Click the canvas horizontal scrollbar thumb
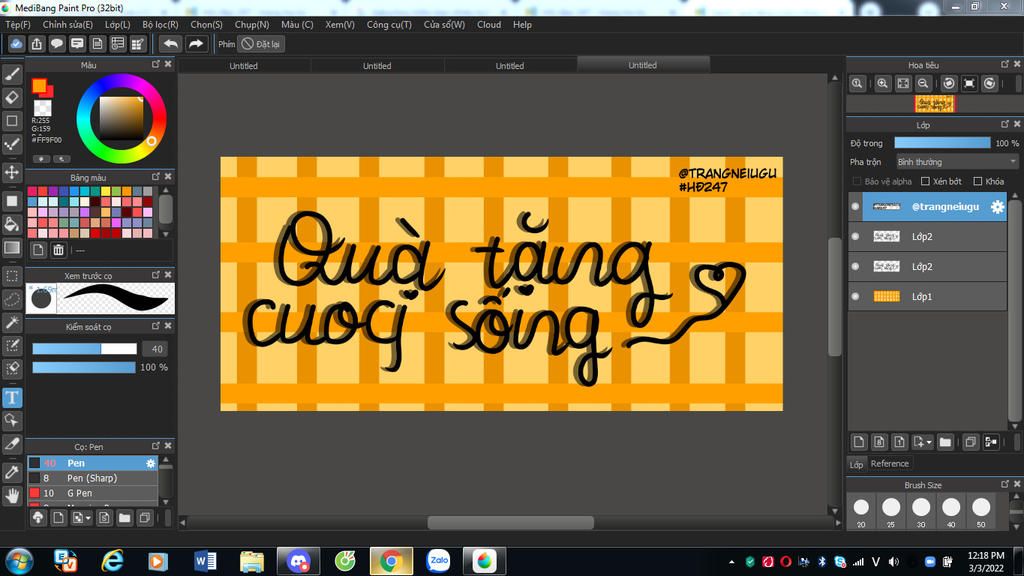The image size is (1024, 576). [x=511, y=522]
